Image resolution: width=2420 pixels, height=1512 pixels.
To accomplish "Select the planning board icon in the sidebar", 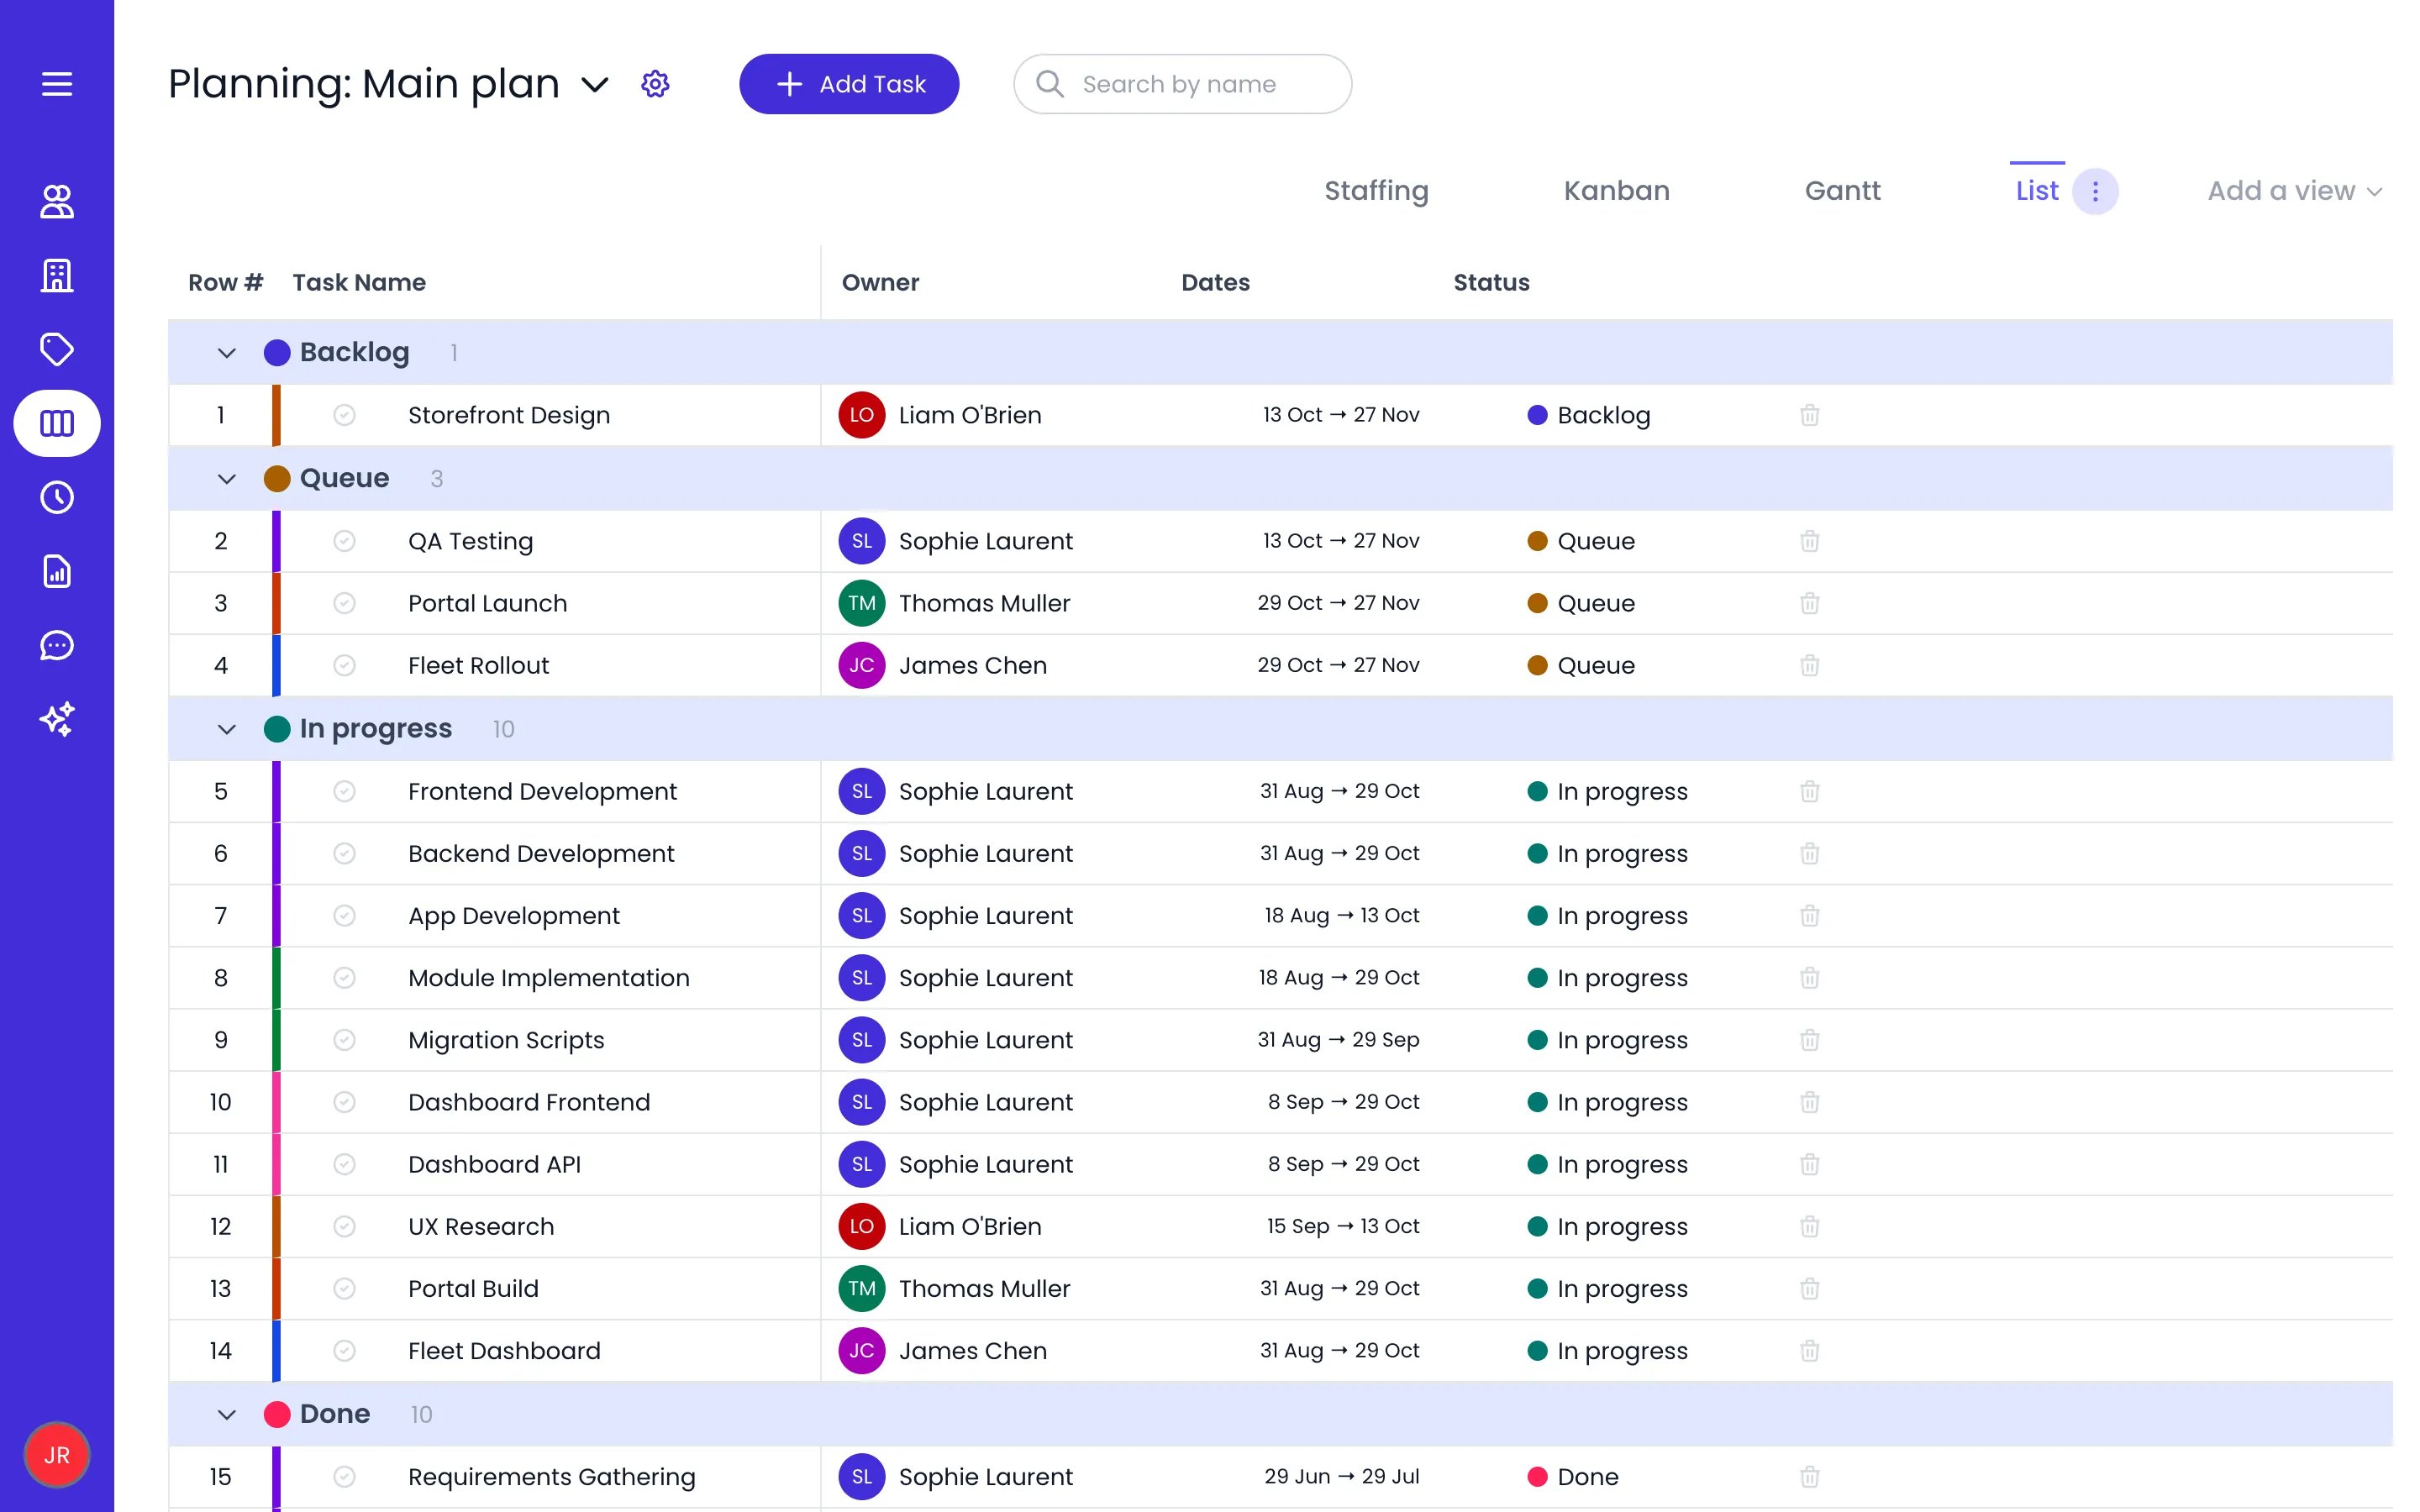I will pos(57,423).
